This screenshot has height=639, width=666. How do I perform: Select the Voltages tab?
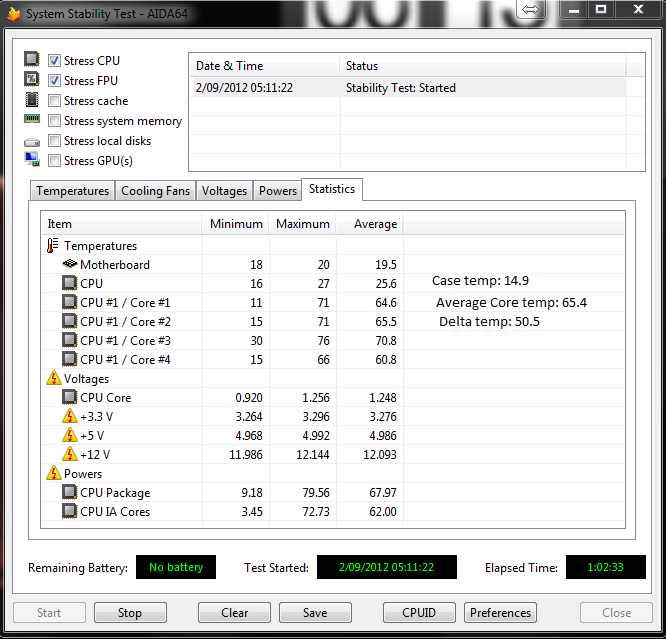pyautogui.click(x=224, y=191)
